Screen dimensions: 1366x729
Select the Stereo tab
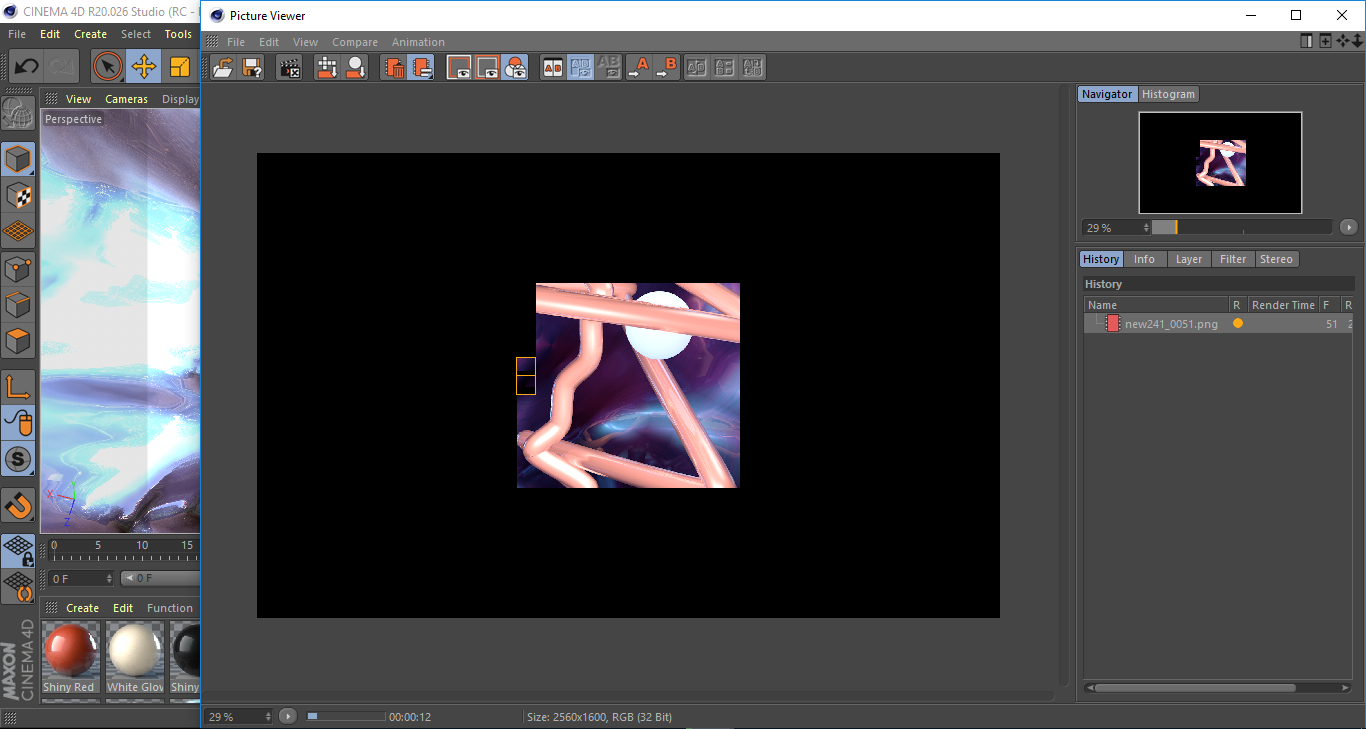(1276, 259)
